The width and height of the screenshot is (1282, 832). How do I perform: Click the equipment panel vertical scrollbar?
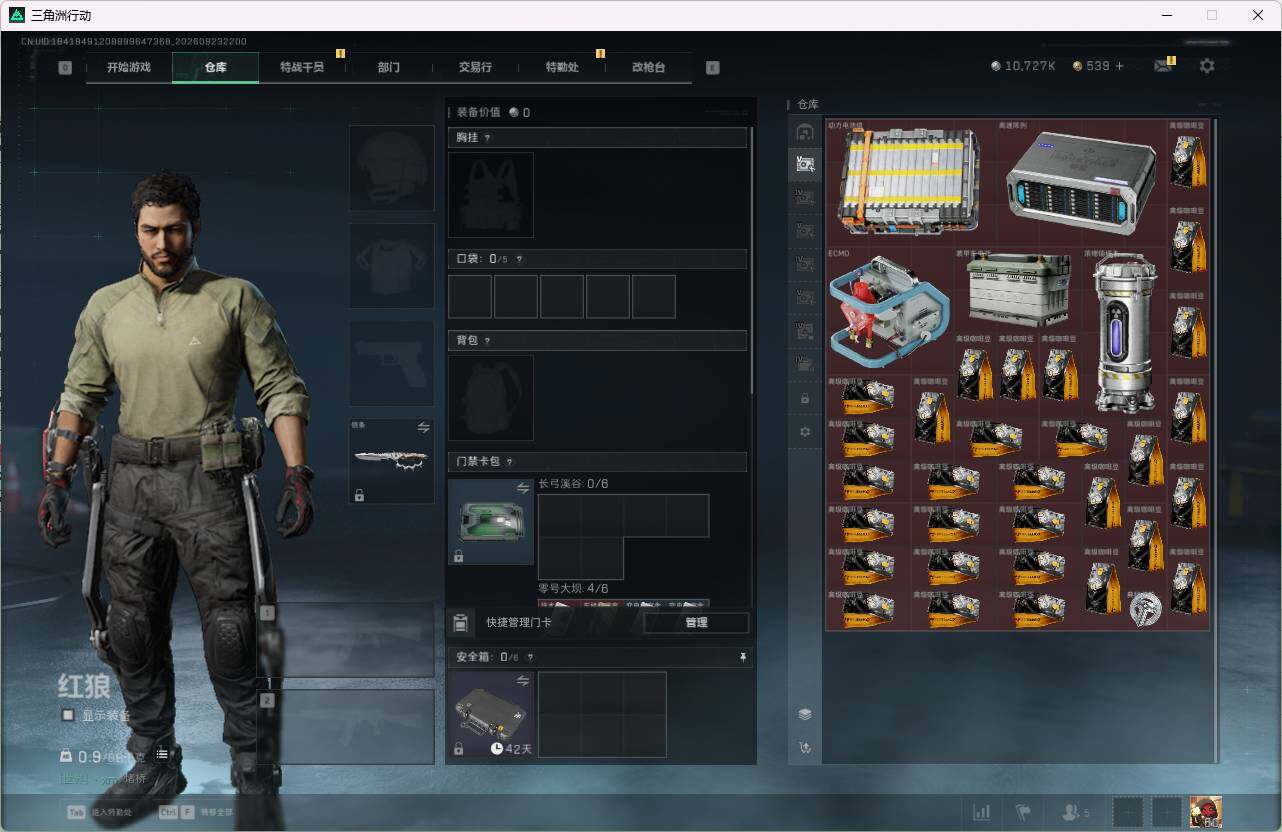pyautogui.click(x=752, y=260)
